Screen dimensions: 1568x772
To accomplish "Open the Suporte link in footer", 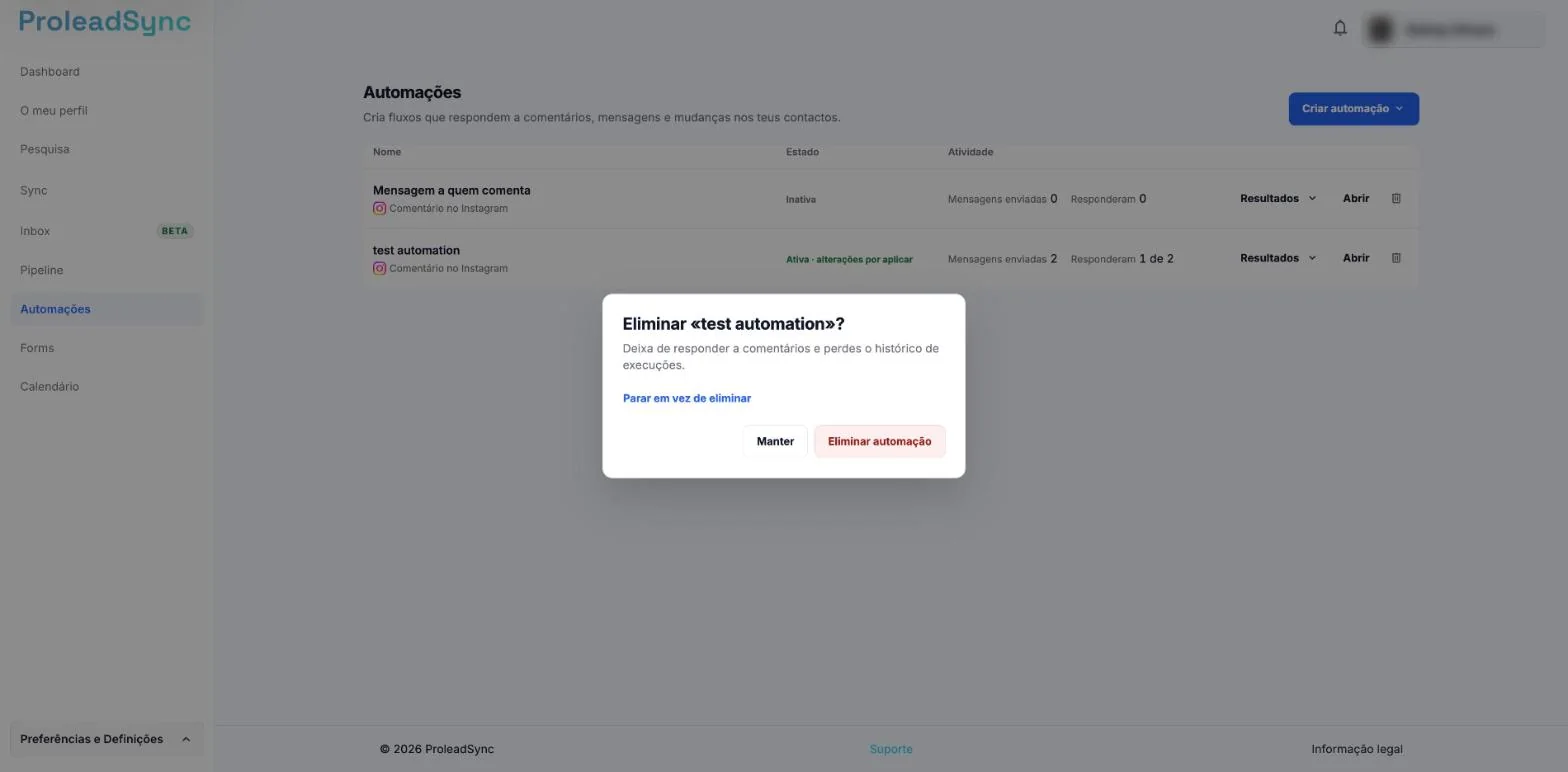I will pos(891,749).
